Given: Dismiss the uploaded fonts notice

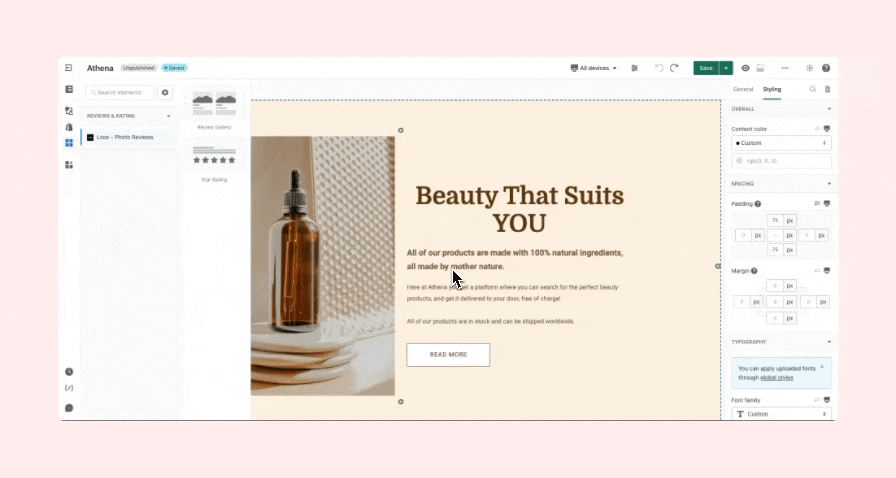Looking at the screenshot, I should [822, 367].
